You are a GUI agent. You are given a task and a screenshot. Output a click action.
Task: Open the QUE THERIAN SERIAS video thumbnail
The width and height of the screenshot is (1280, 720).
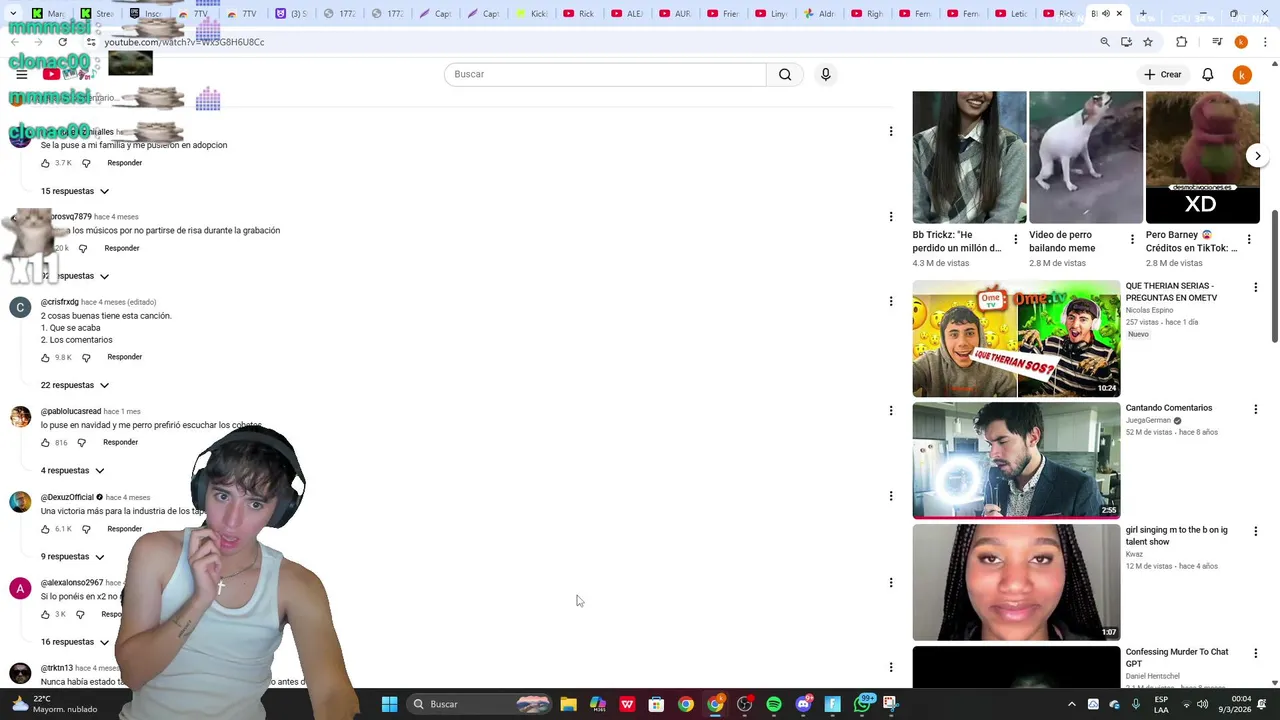(x=1016, y=339)
